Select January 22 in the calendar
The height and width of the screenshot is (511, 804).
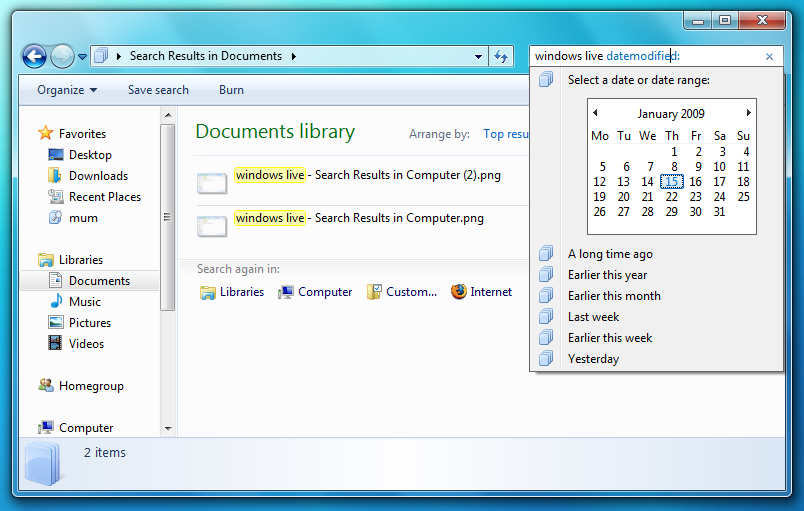tap(672, 197)
